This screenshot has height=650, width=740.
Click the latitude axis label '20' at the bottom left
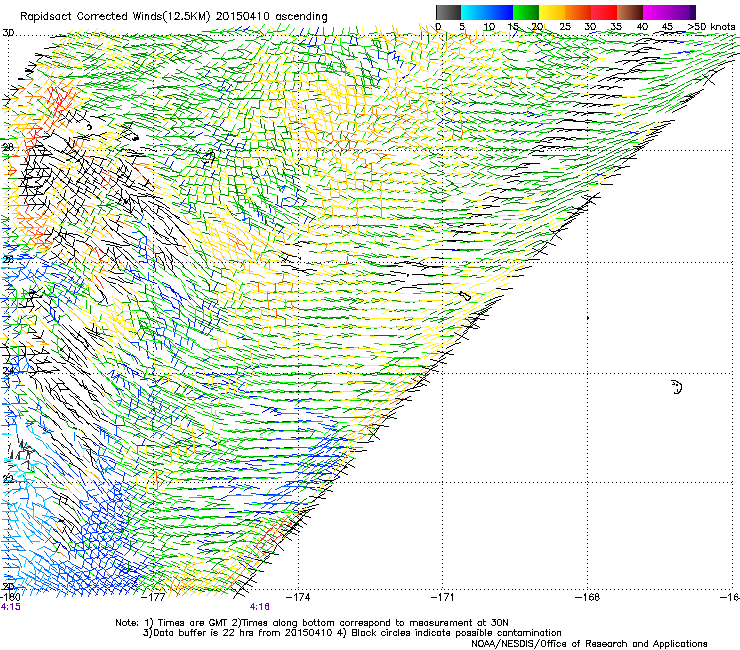point(8,586)
